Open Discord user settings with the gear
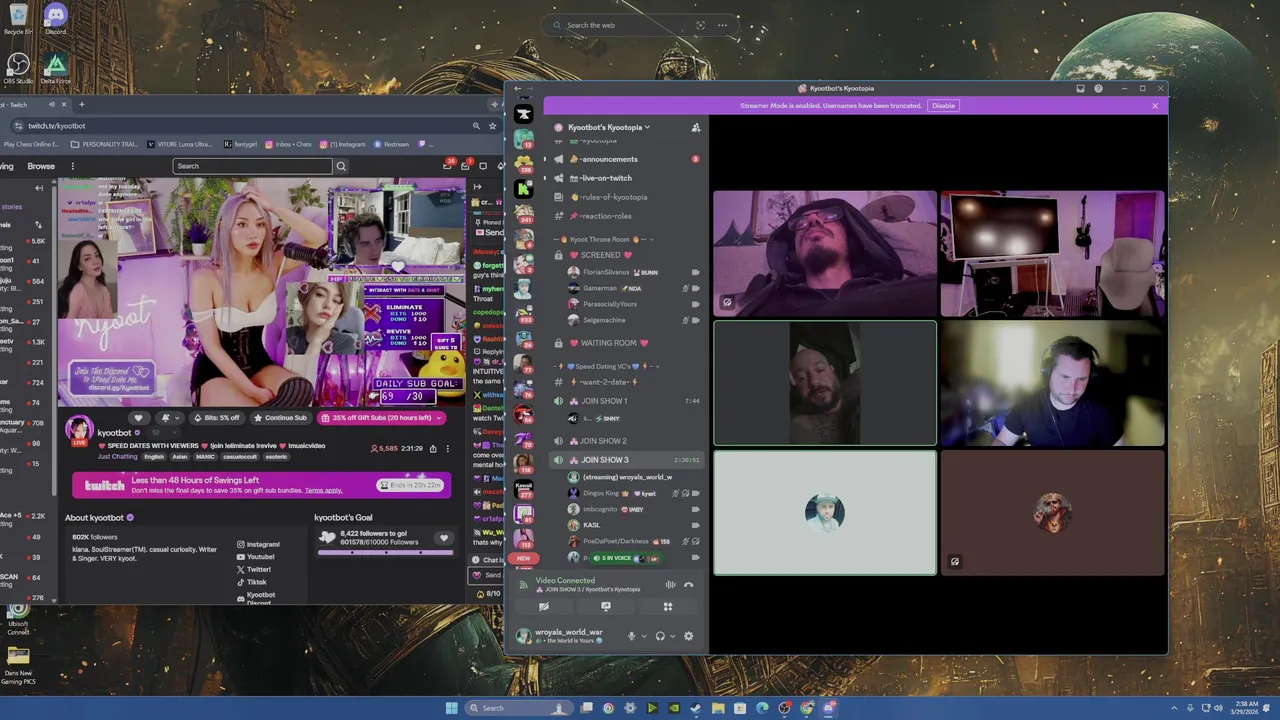 pyautogui.click(x=688, y=636)
